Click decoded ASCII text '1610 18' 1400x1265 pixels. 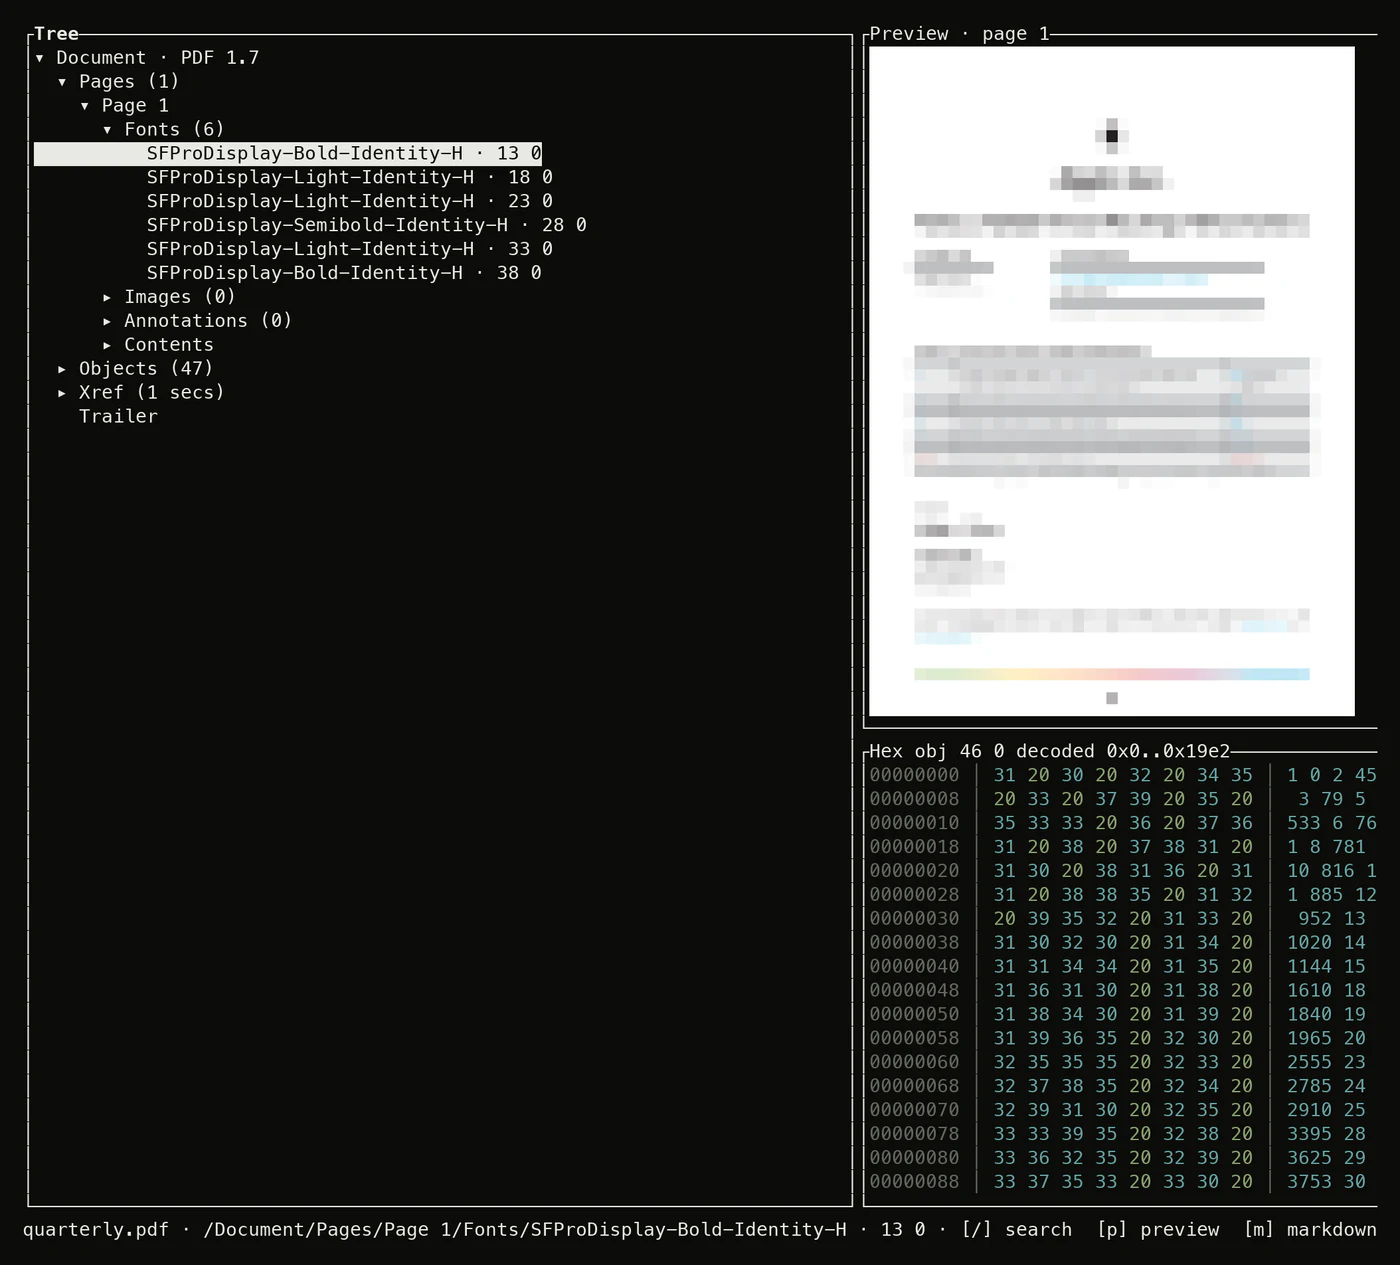click(x=1326, y=991)
